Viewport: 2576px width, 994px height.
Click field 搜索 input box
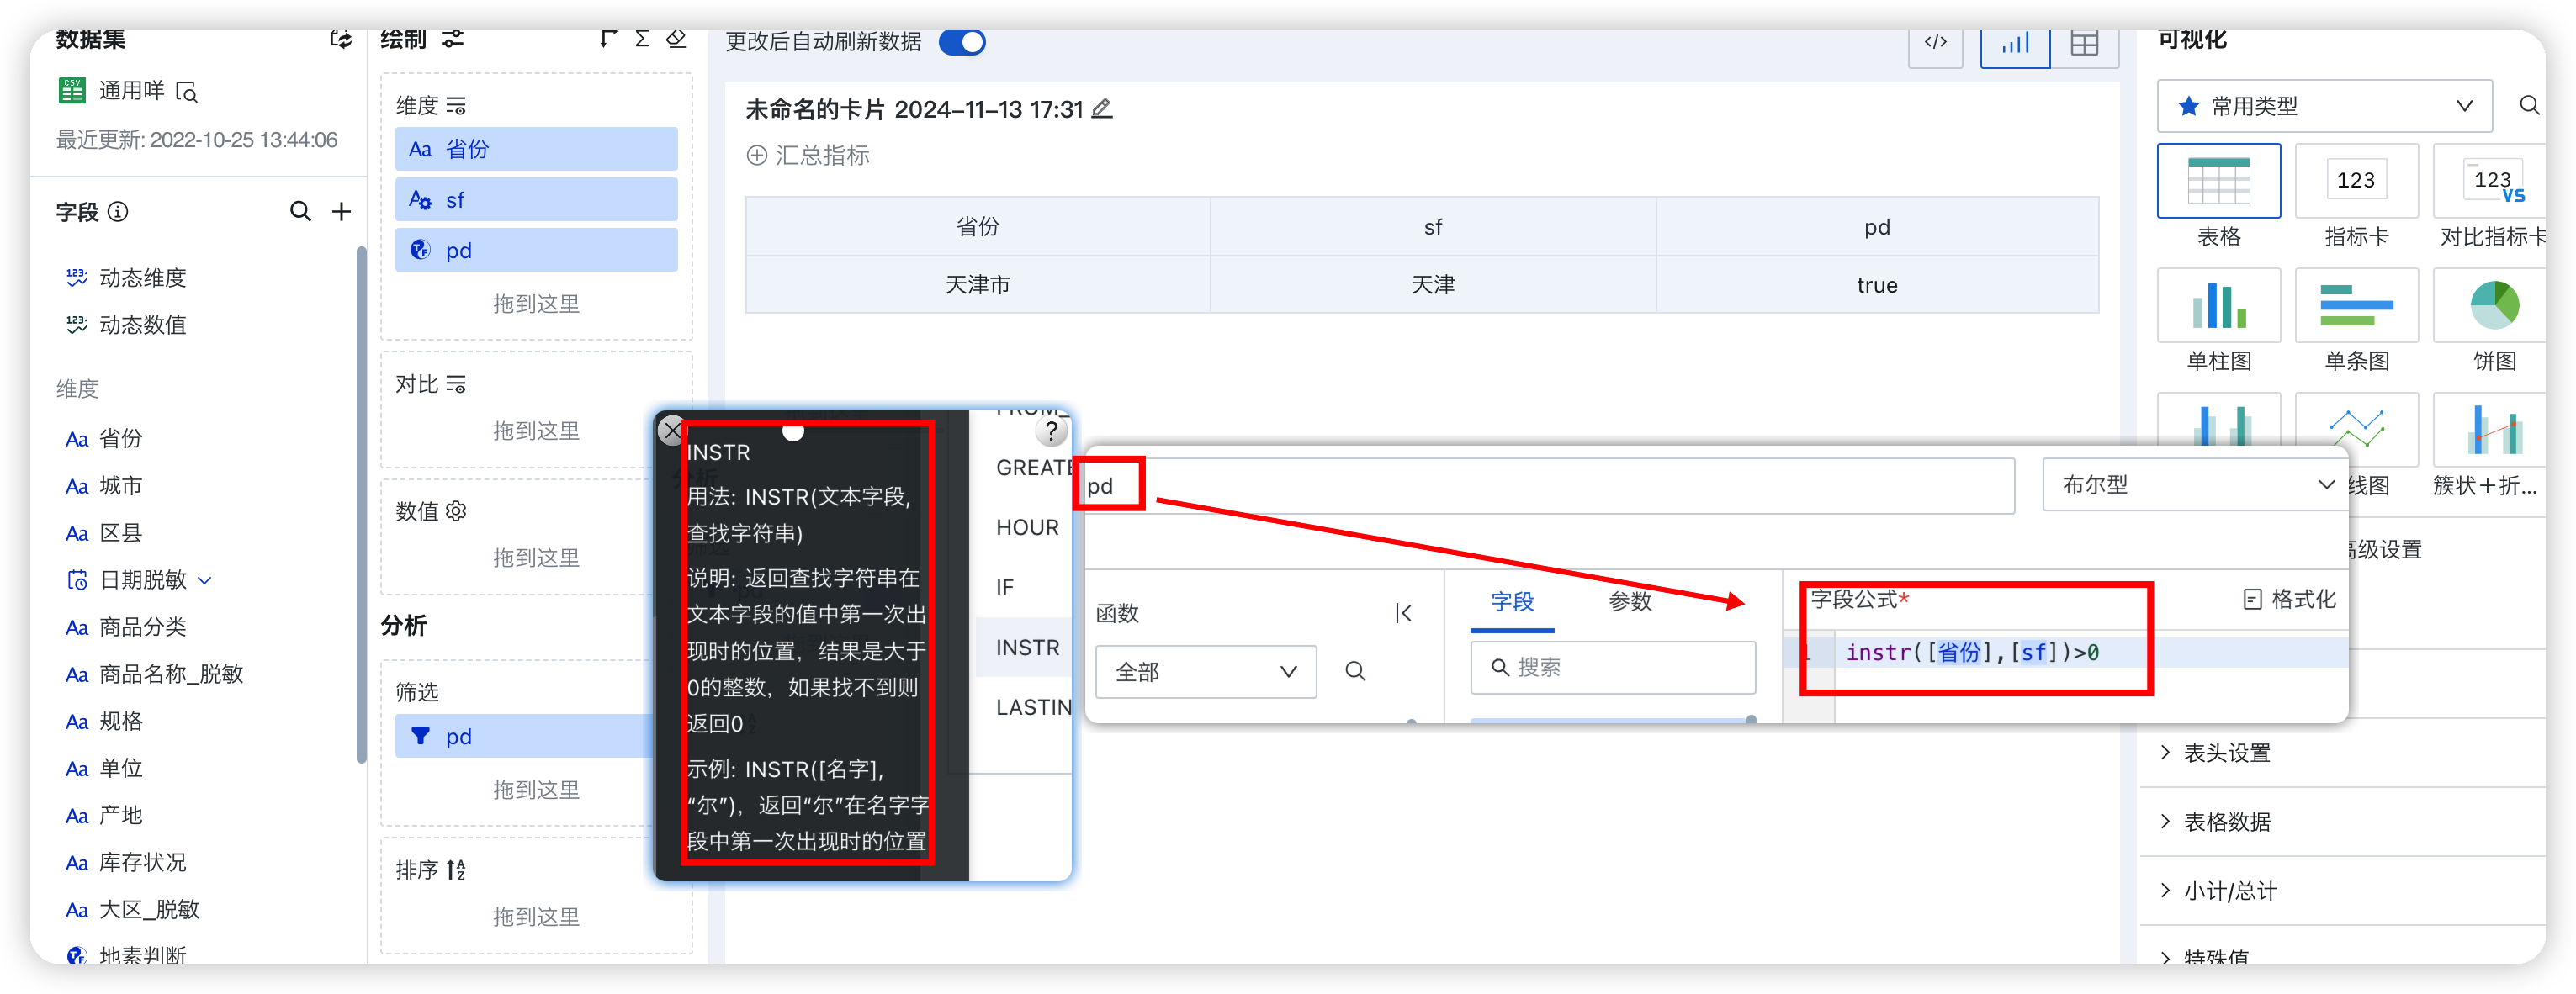1612,667
